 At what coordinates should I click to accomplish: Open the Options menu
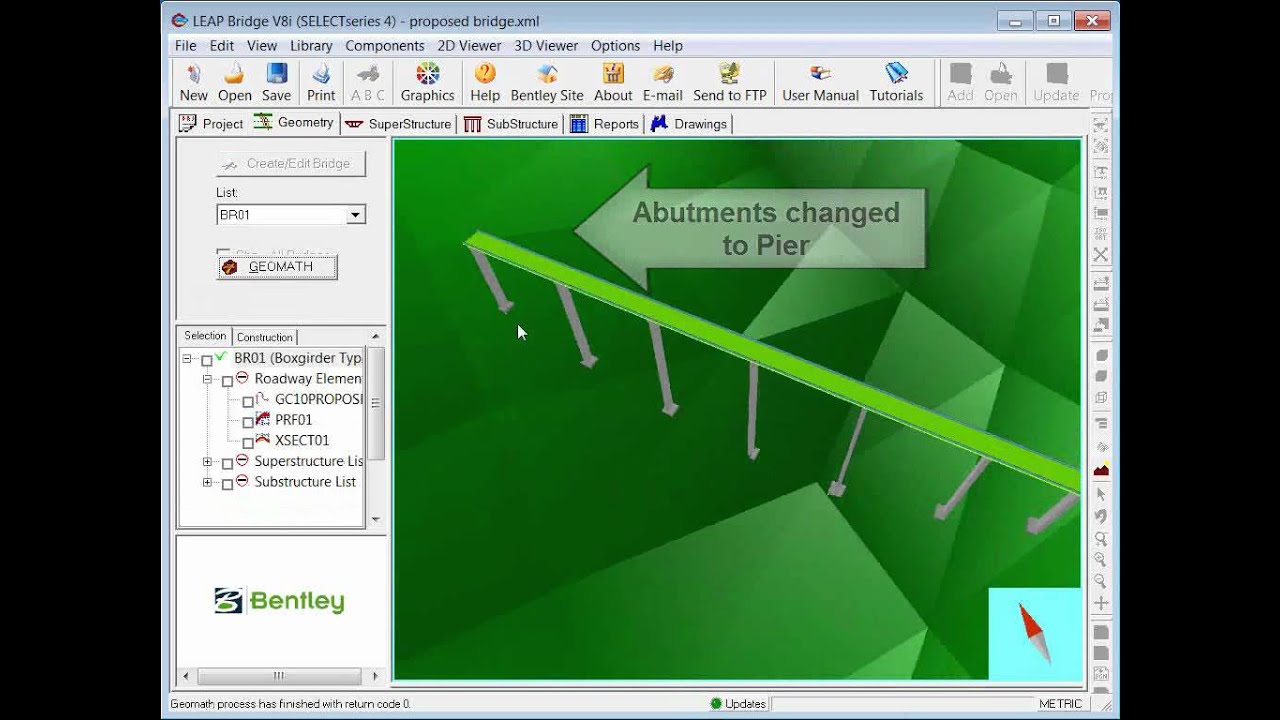pyautogui.click(x=615, y=45)
